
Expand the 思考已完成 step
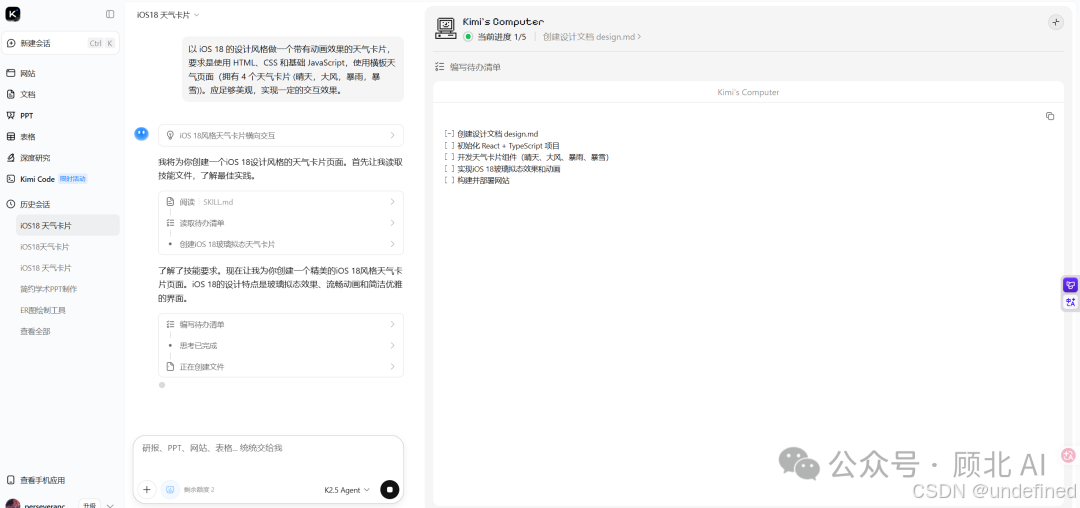(x=281, y=346)
